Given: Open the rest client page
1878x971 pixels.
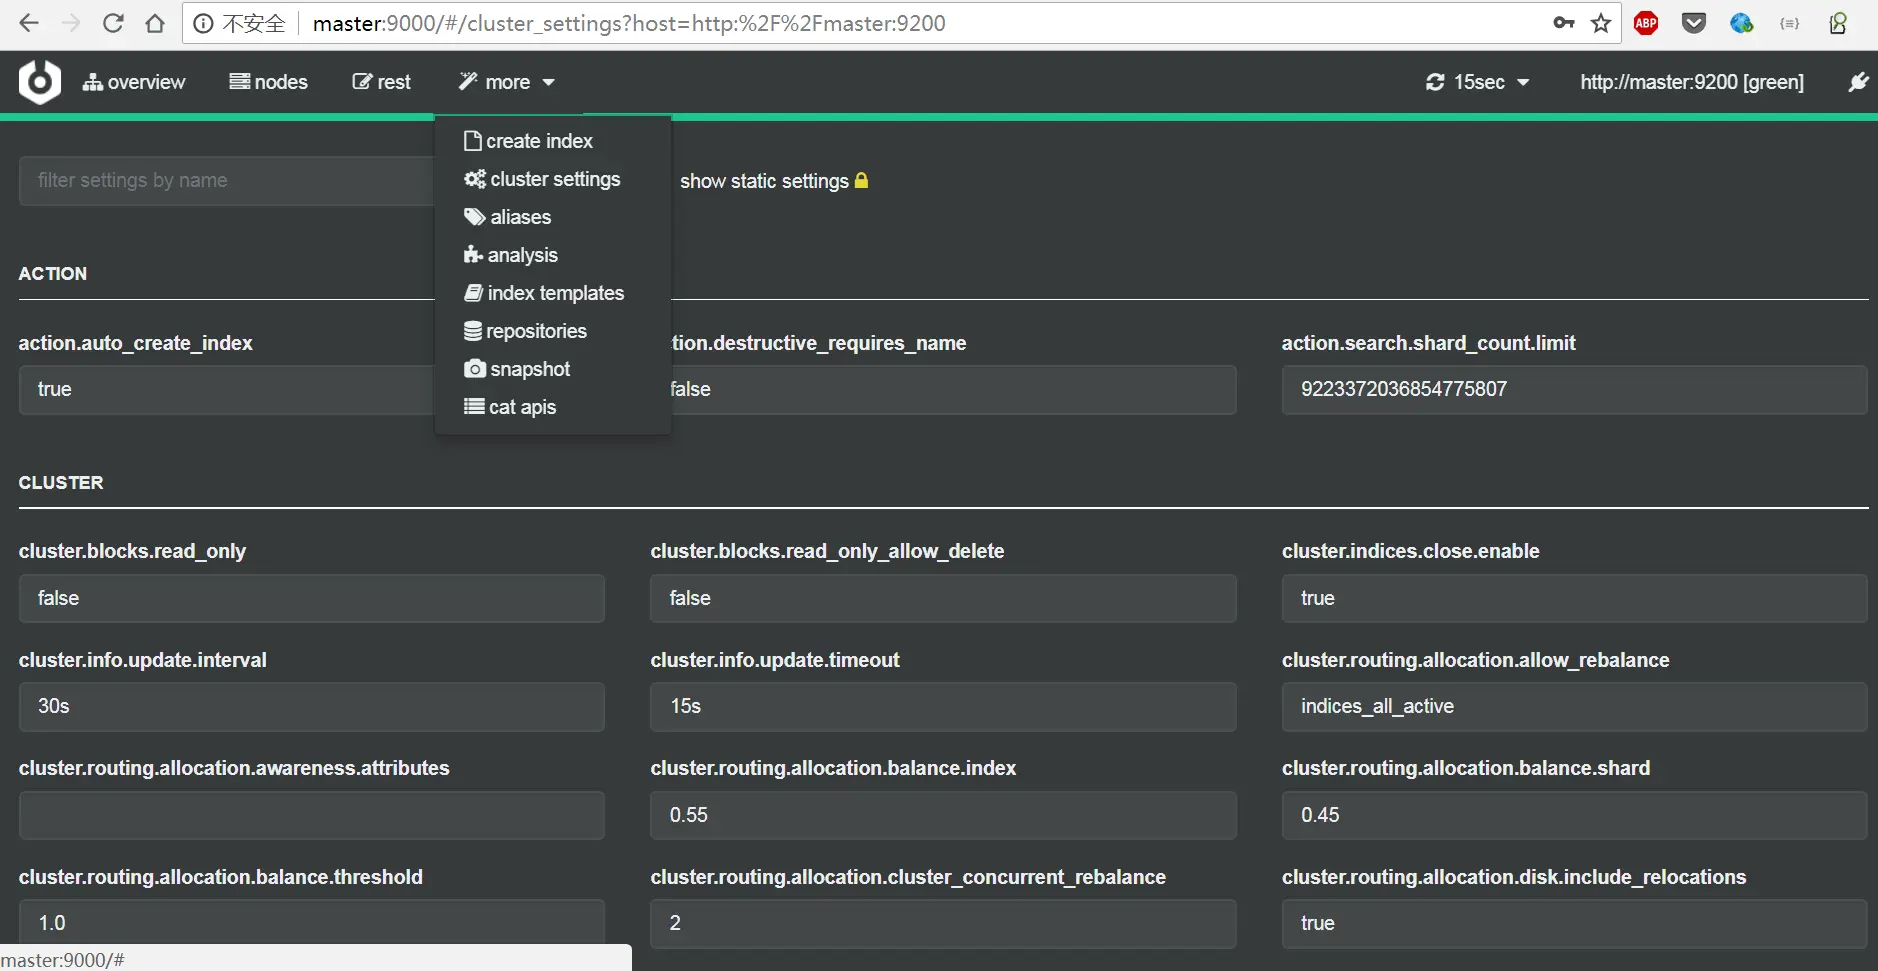Looking at the screenshot, I should (382, 82).
